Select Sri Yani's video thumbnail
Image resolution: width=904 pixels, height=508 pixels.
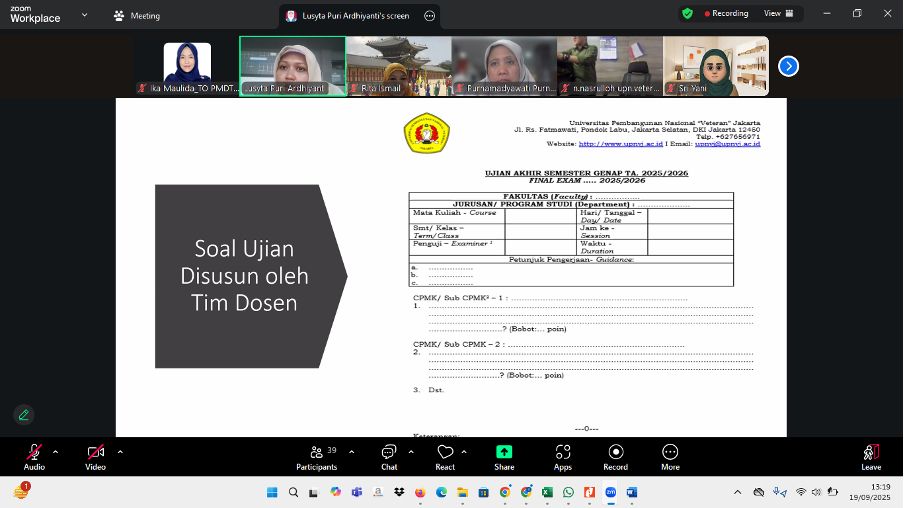(x=716, y=66)
